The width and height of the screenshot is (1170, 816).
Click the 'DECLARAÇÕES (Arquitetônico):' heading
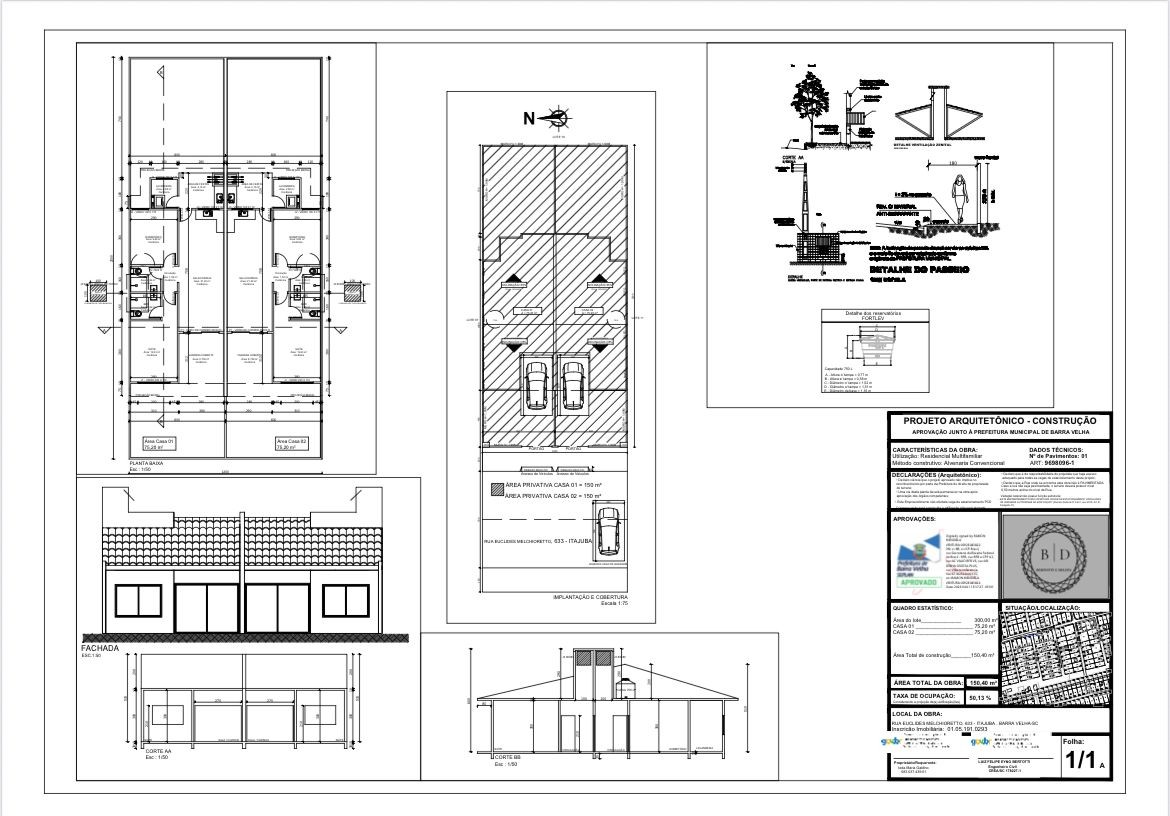point(937,475)
